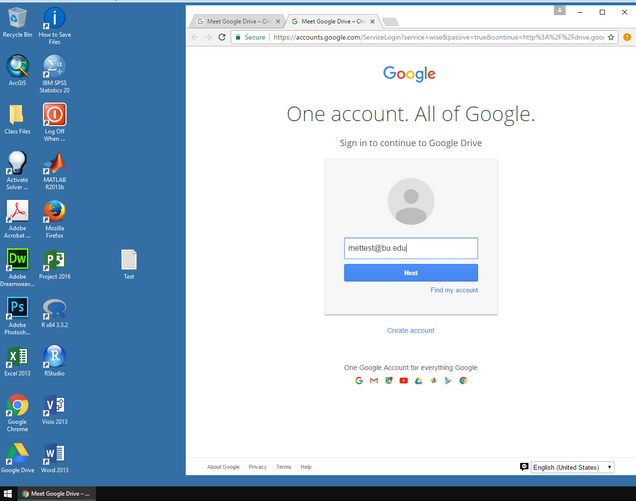Launch the Activate Solver shortcut
Viewport: 636px width, 501px height.
coord(17,170)
